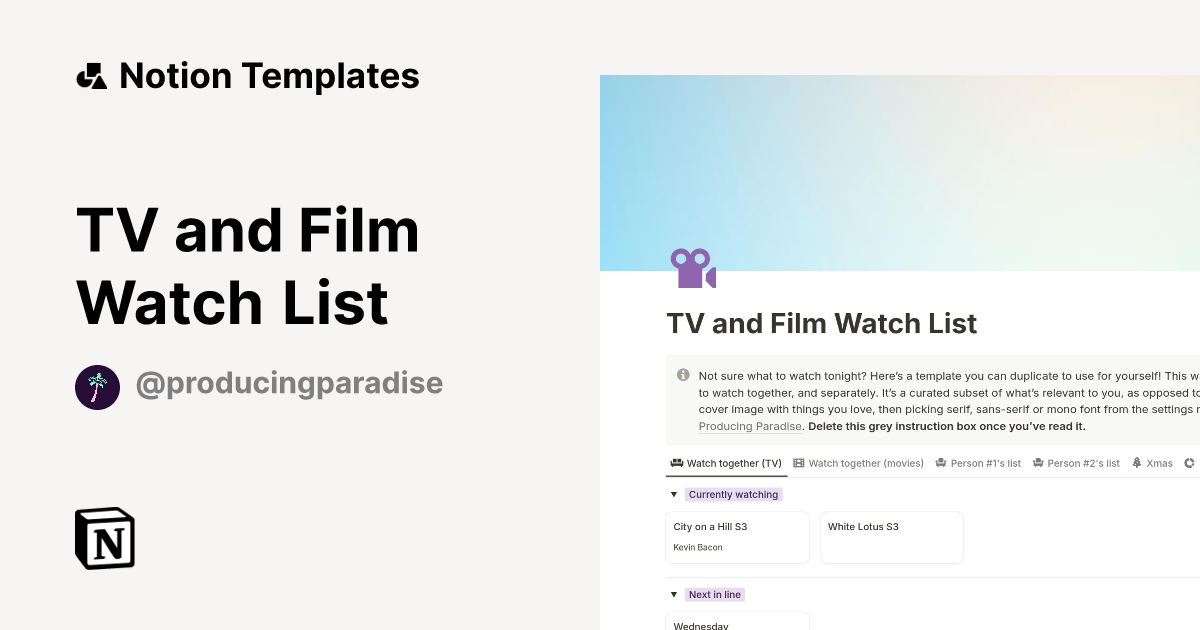Click the @producingparadise username link
This screenshot has height=630, width=1200.
[x=290, y=383]
